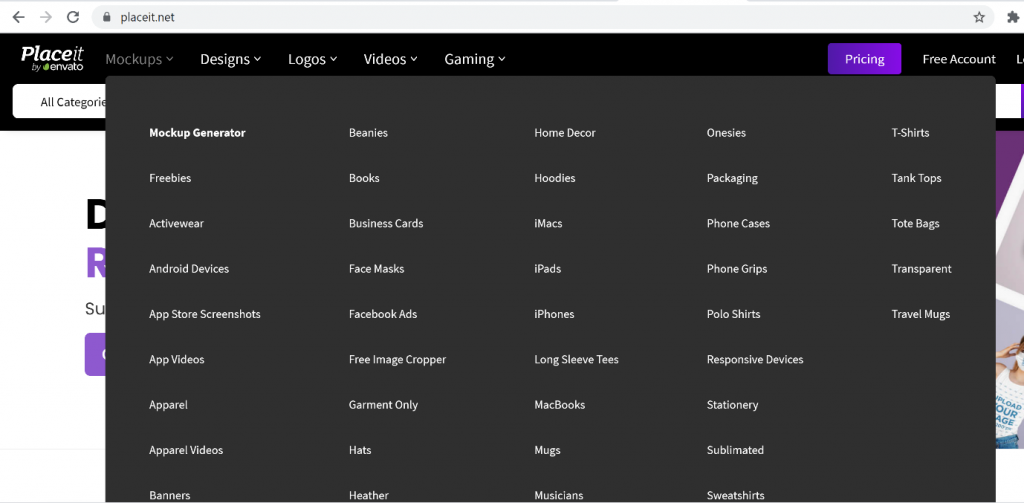Screen dimensions: 1024x503
Task: Open the Logos dropdown menu
Action: click(312, 59)
